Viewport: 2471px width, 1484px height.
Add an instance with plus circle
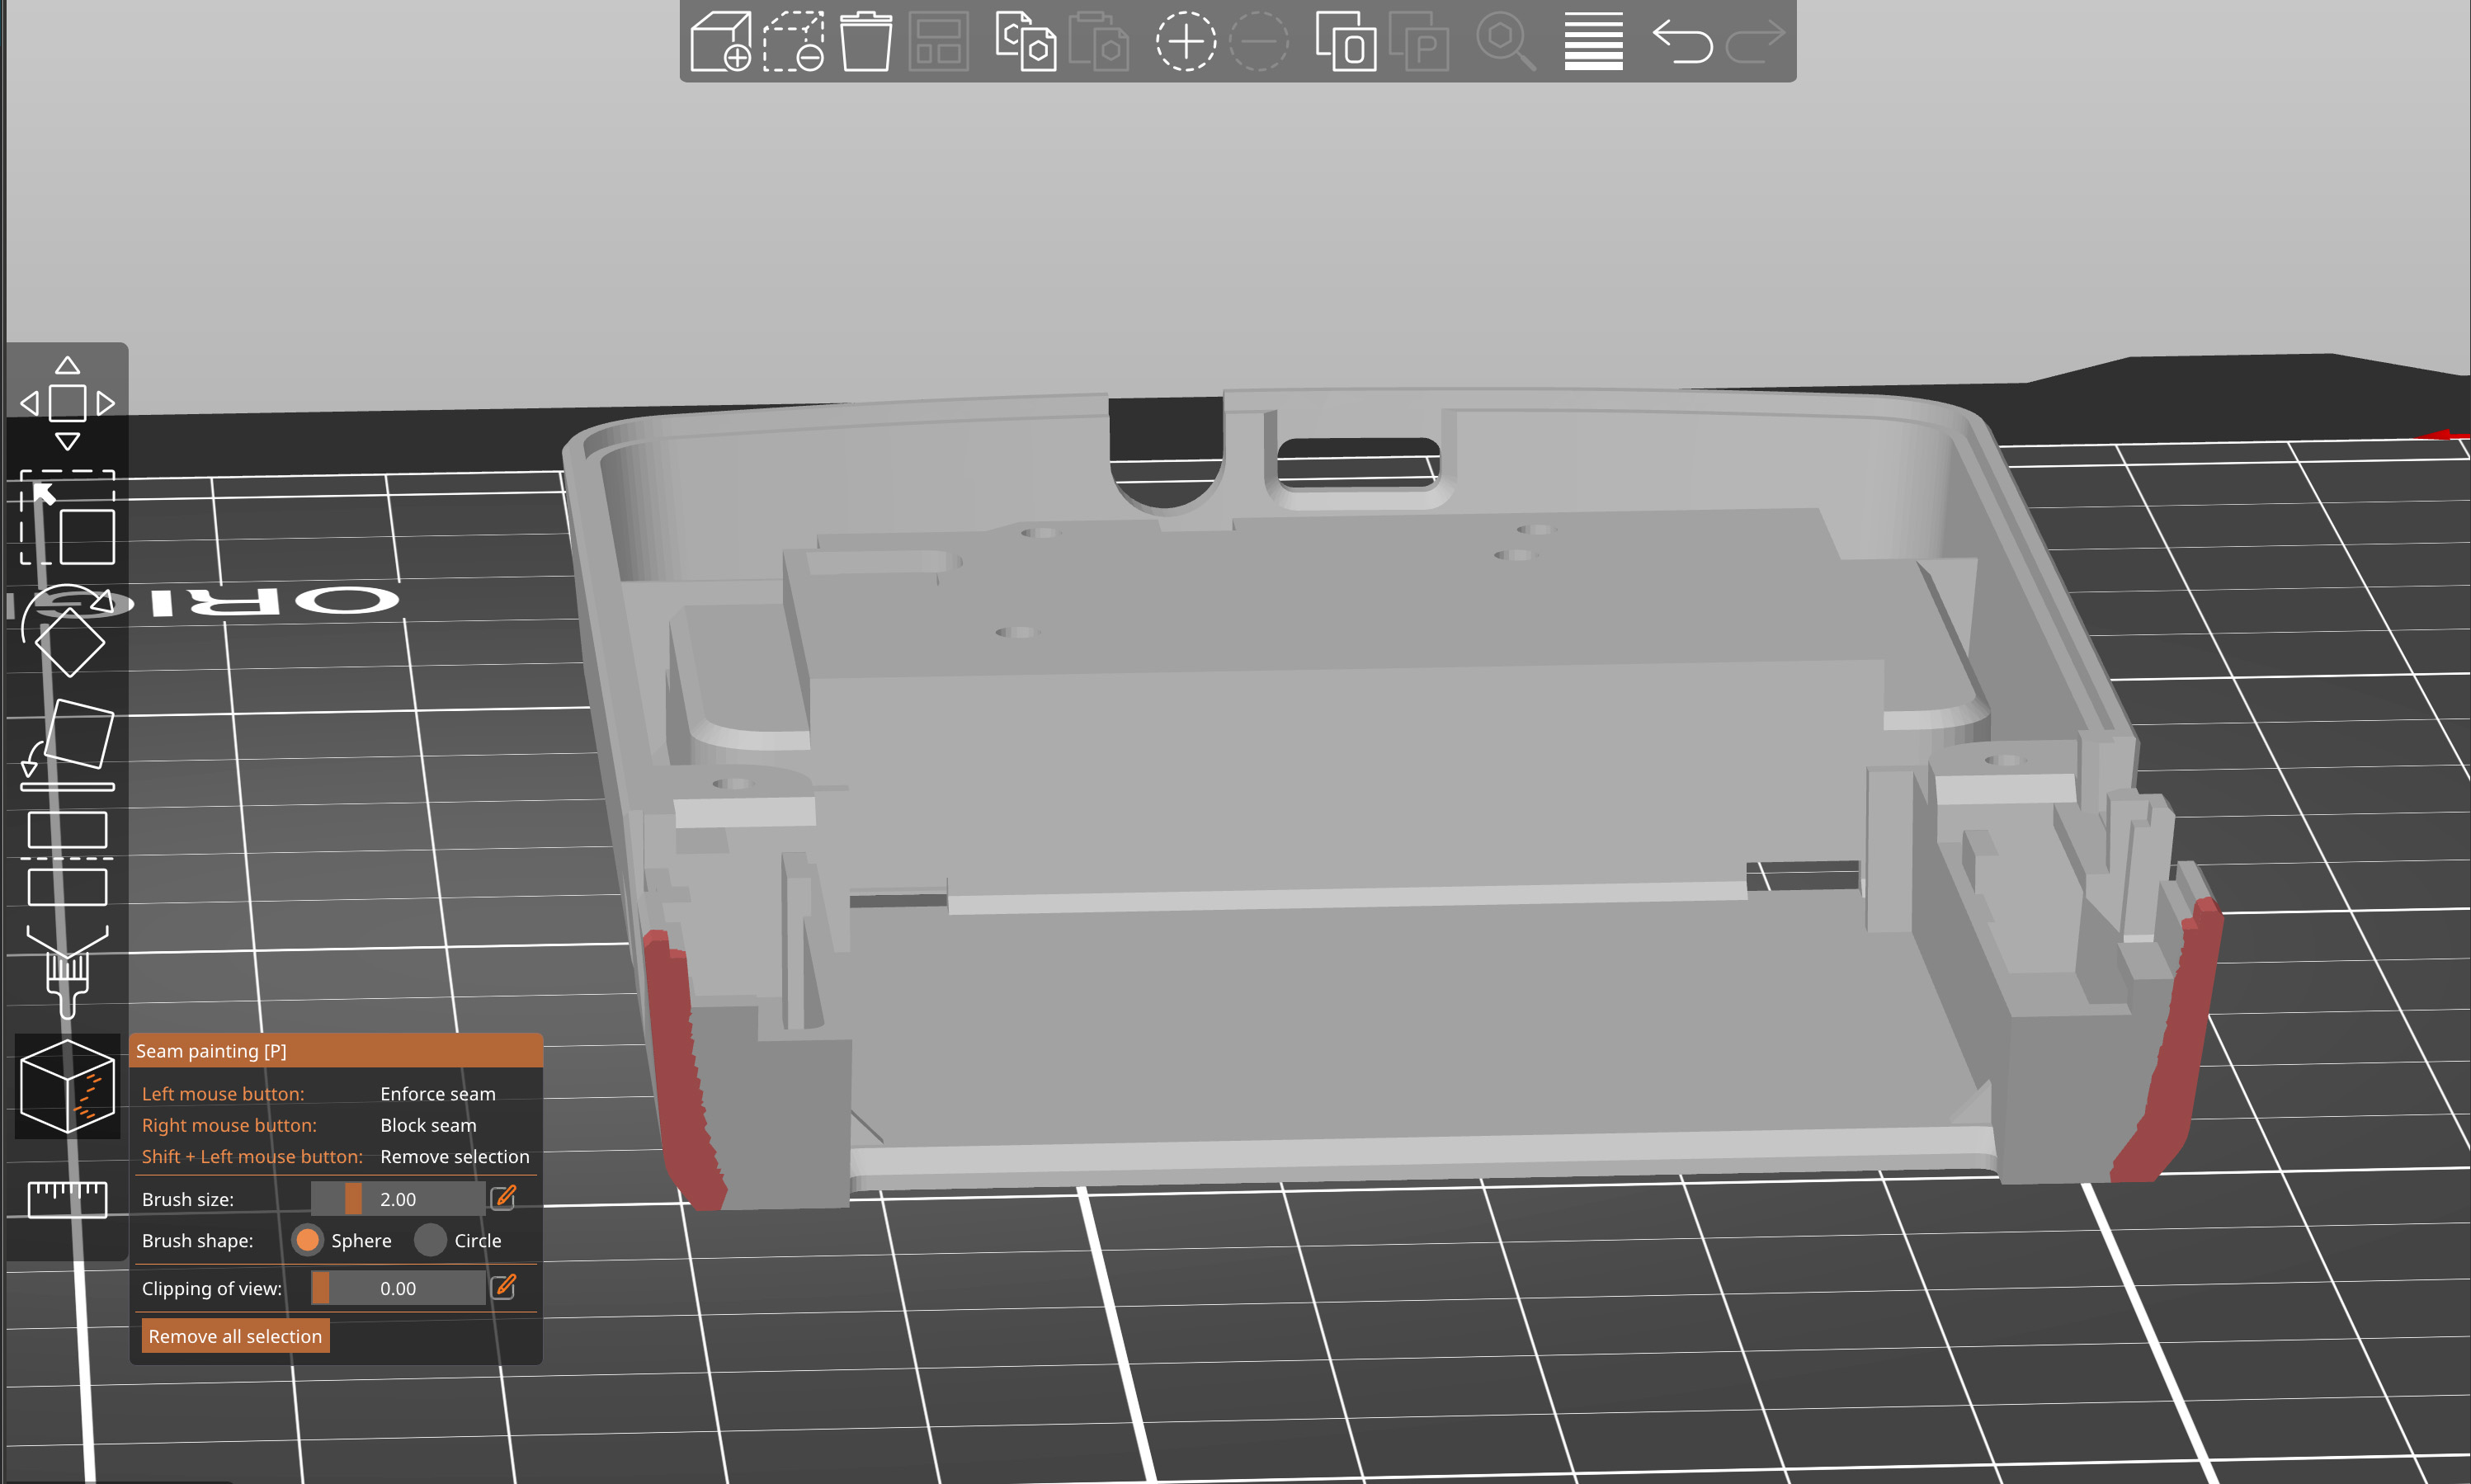(1185, 42)
